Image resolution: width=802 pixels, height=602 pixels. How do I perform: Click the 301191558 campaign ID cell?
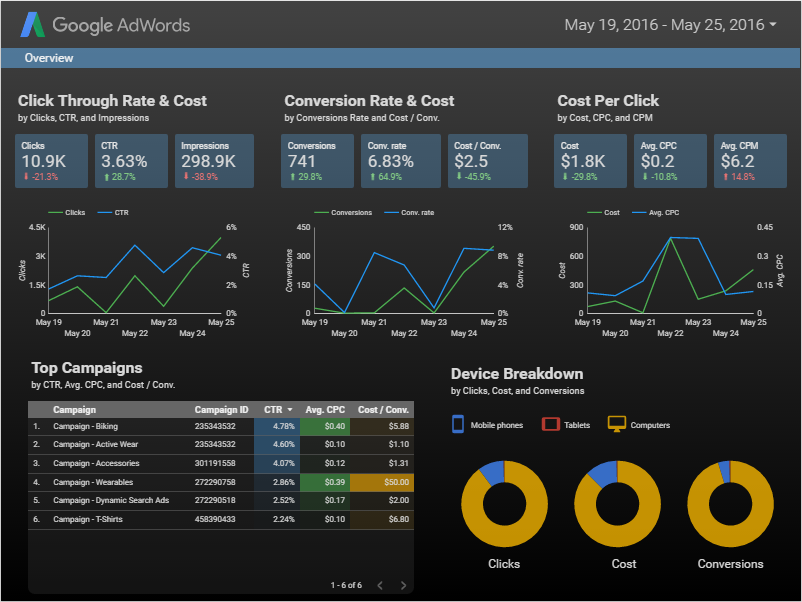tap(215, 463)
